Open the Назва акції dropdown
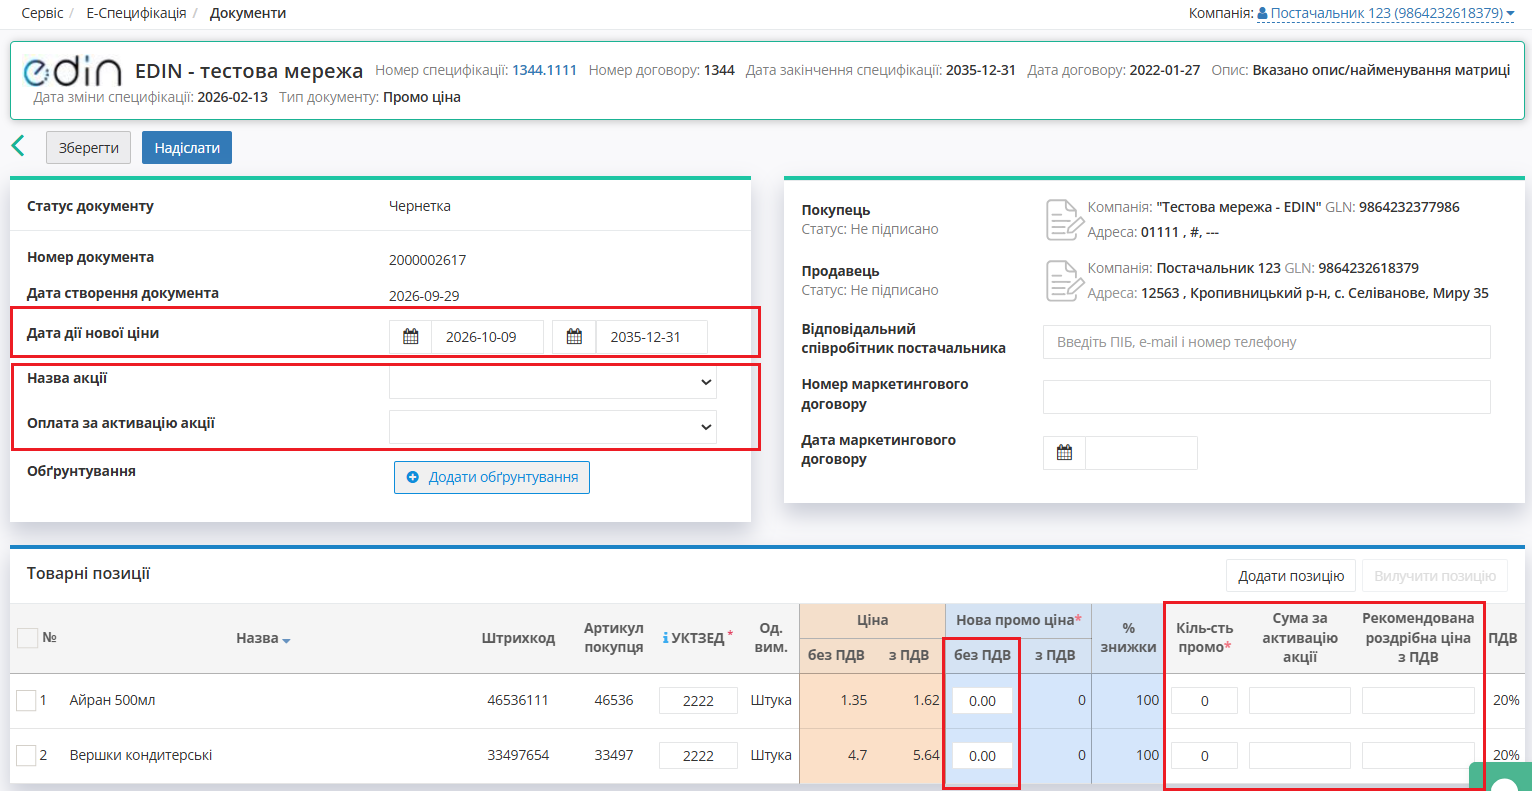Viewport: 1532px width, 791px height. point(553,382)
